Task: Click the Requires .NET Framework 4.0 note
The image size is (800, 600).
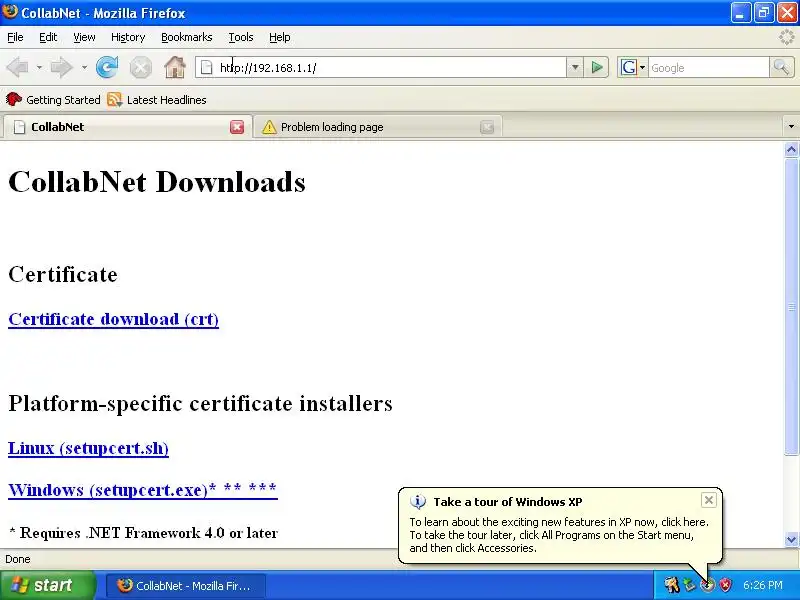Action: click(x=143, y=533)
